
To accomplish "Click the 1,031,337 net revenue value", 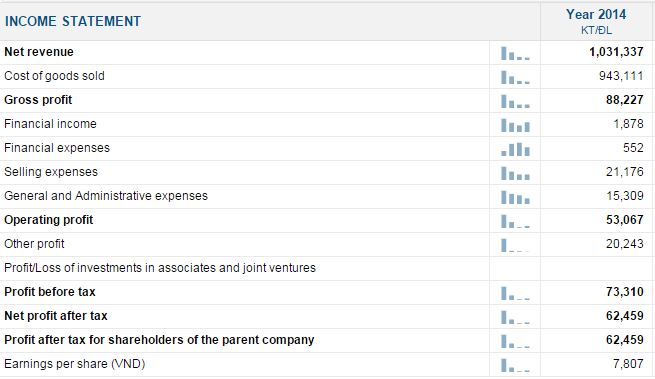I will click(616, 52).
